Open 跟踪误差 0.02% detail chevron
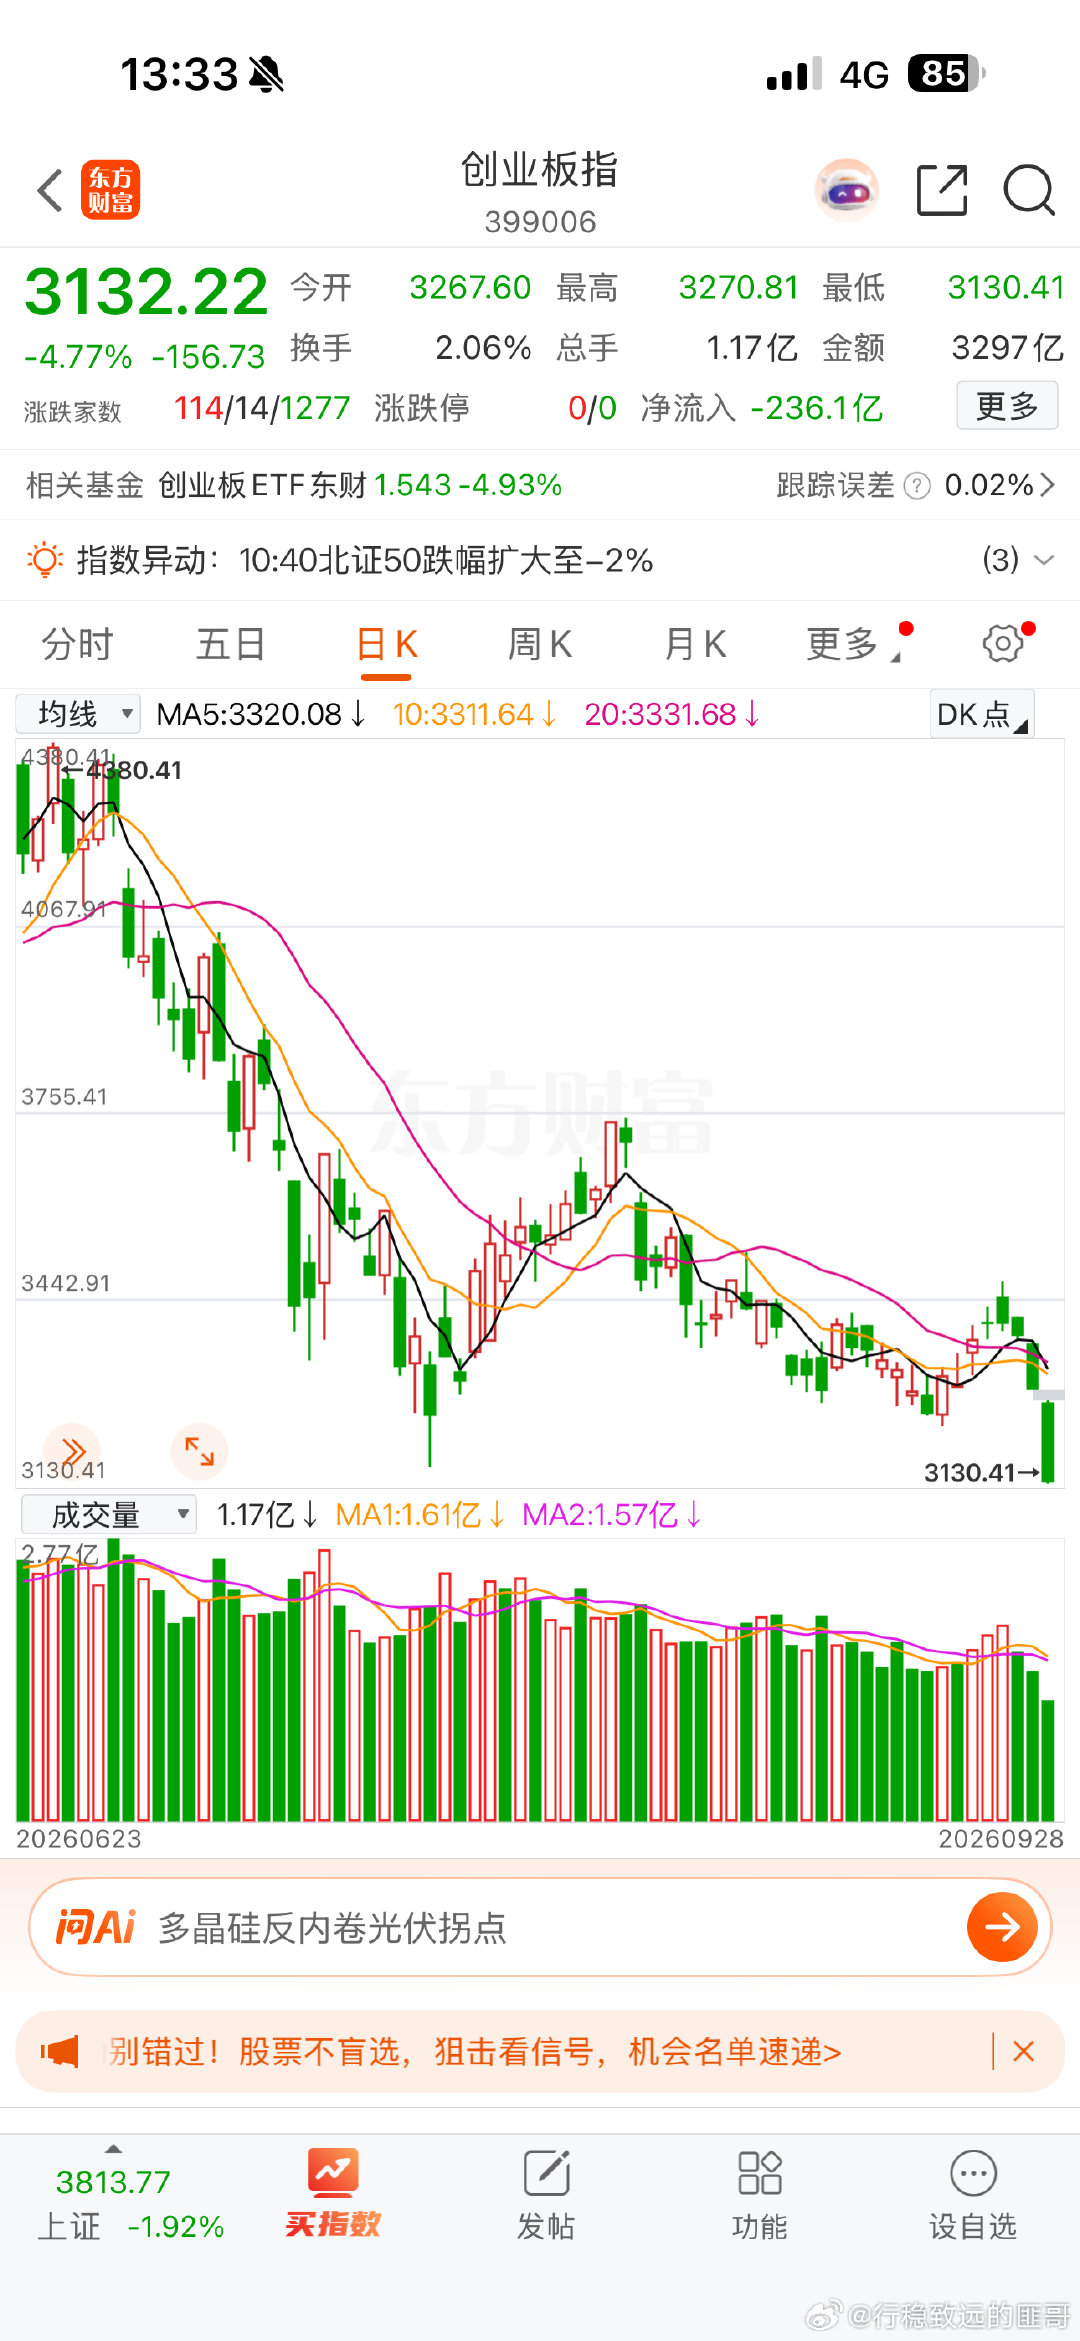Screen dimensions: 1080x2341 pos(1047,486)
